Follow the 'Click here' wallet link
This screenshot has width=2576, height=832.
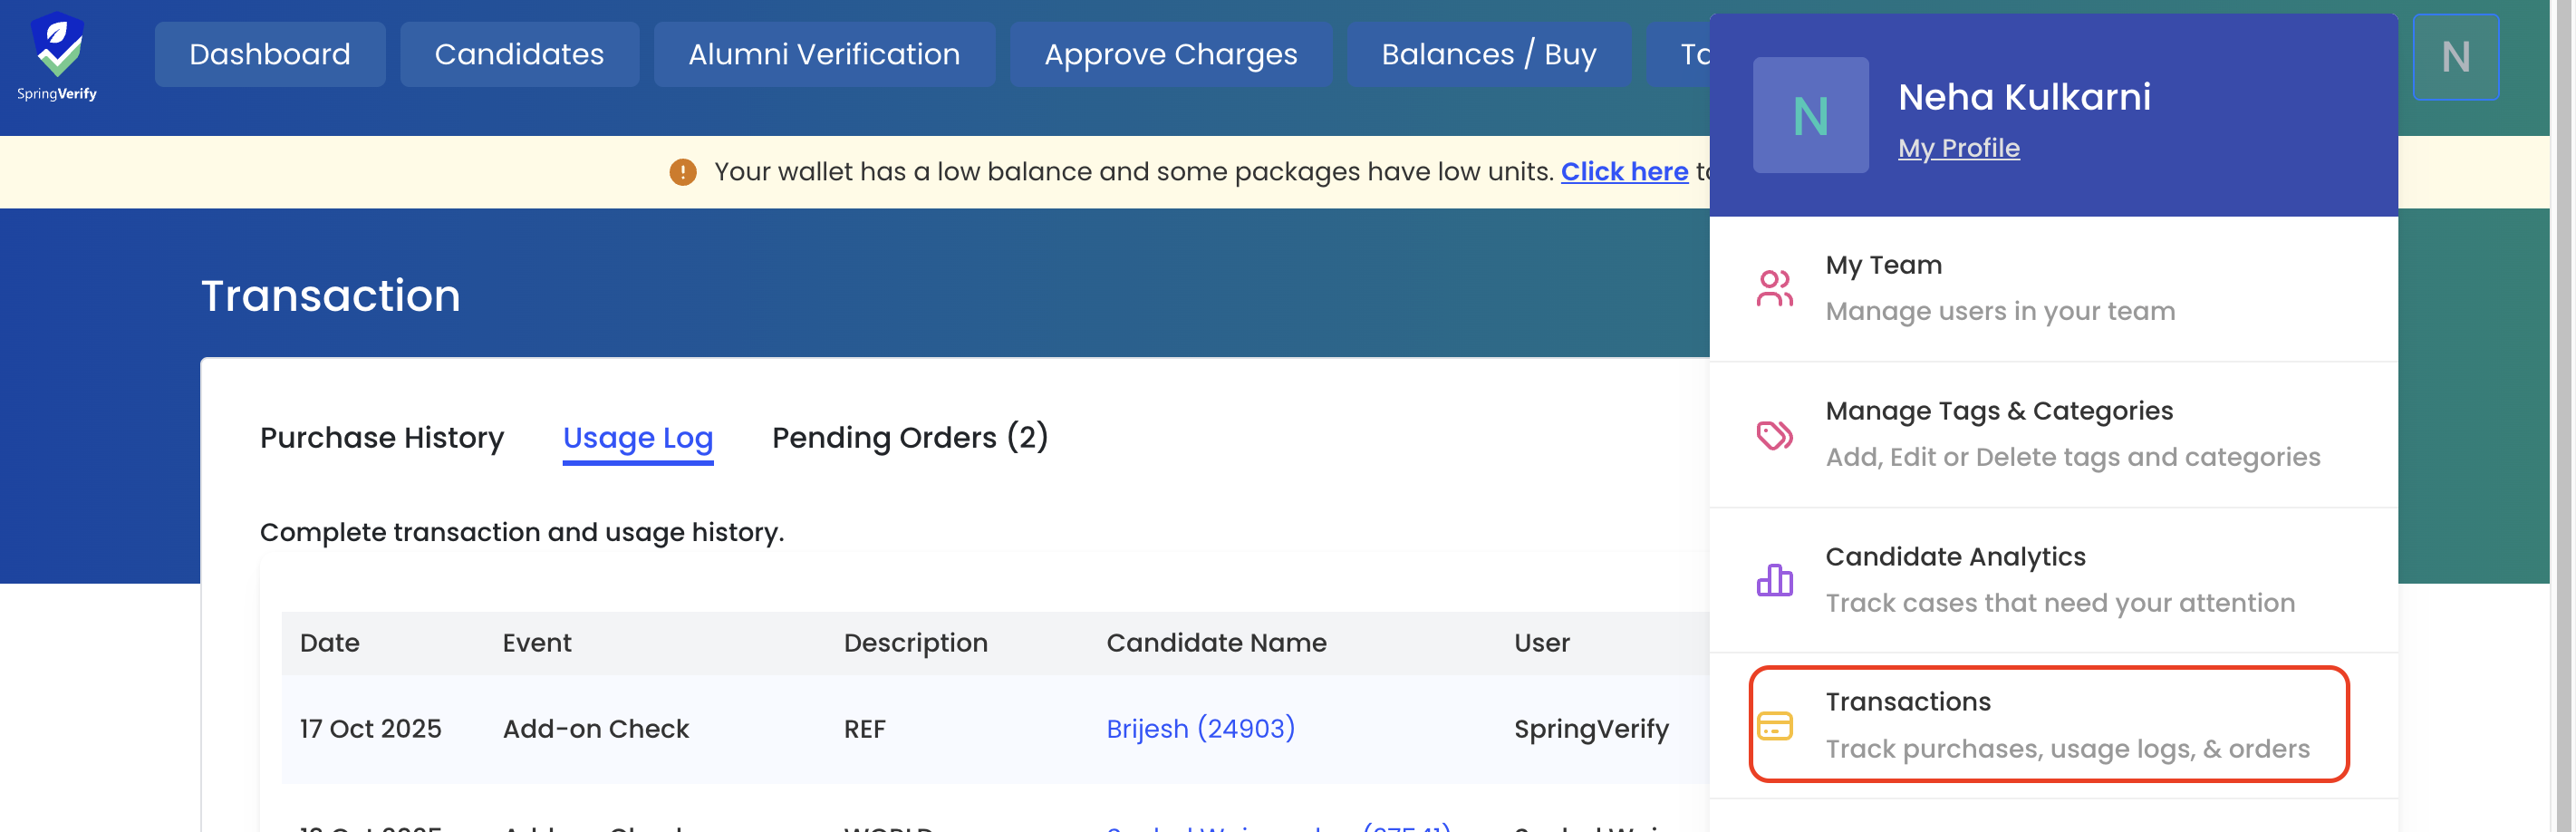(1624, 172)
